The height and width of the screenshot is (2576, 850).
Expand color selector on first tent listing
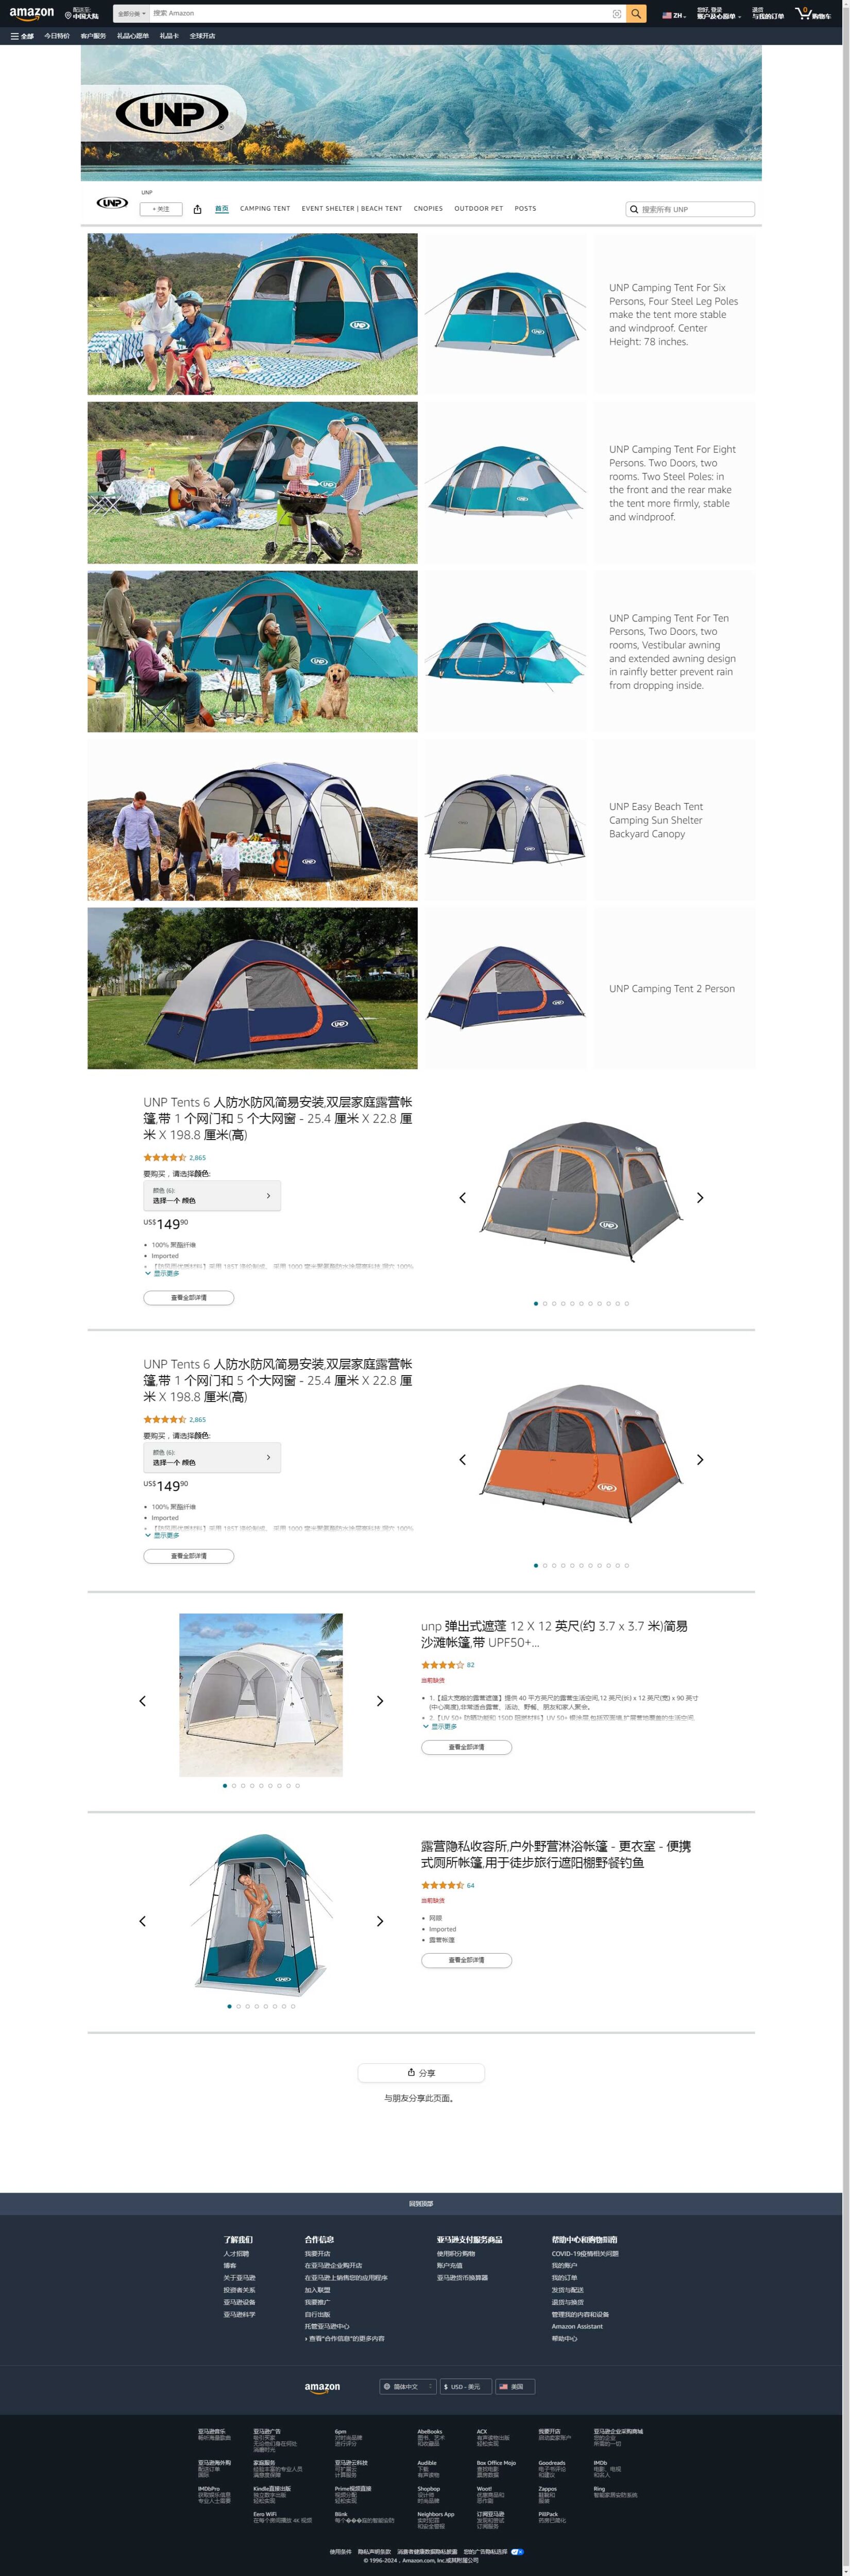click(x=212, y=1195)
